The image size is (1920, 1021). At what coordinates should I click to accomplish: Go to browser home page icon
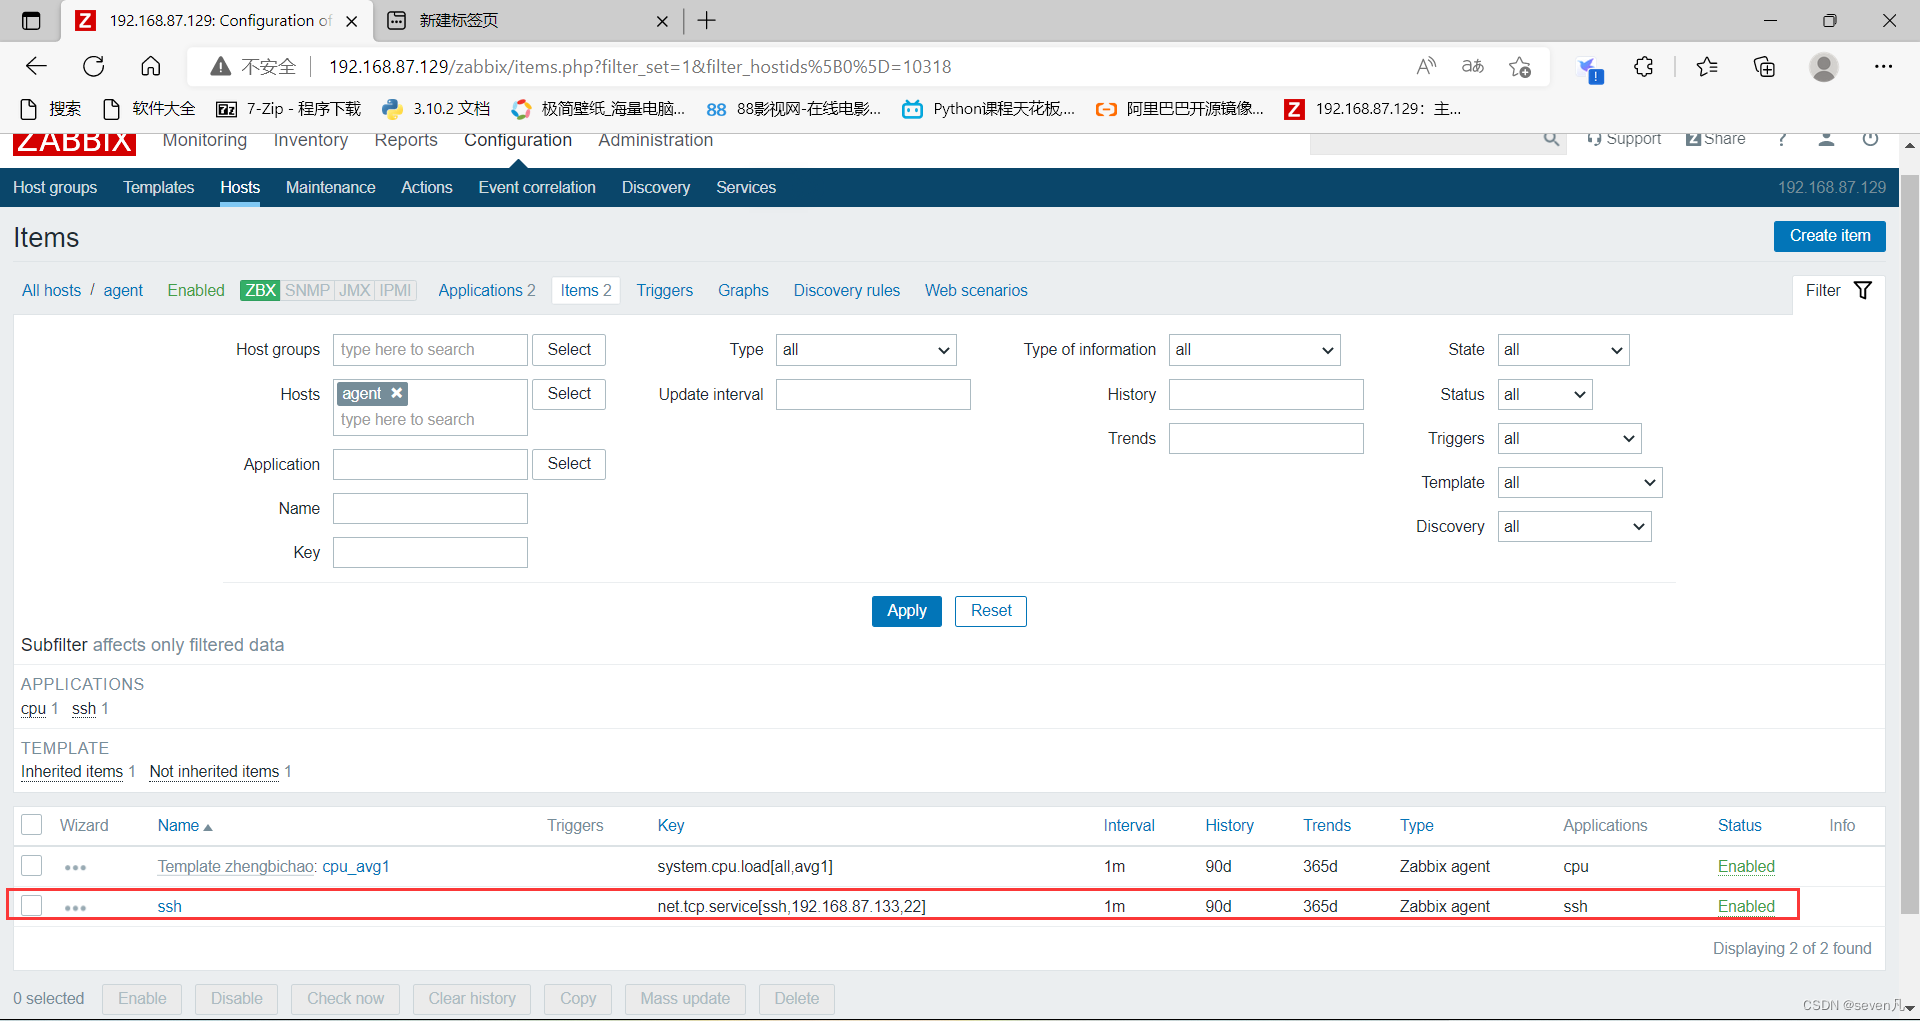click(151, 66)
